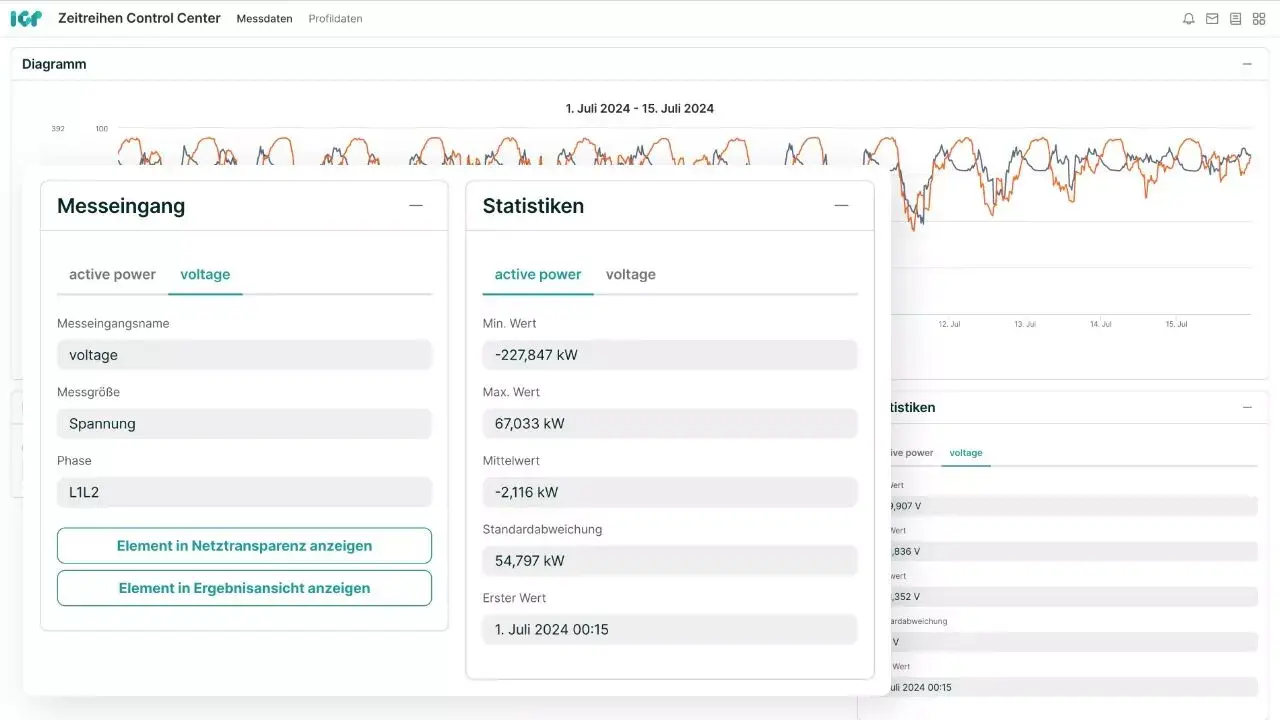Click Max. Wert field 67,033 kW
This screenshot has height=720, width=1280.
pyautogui.click(x=670, y=424)
